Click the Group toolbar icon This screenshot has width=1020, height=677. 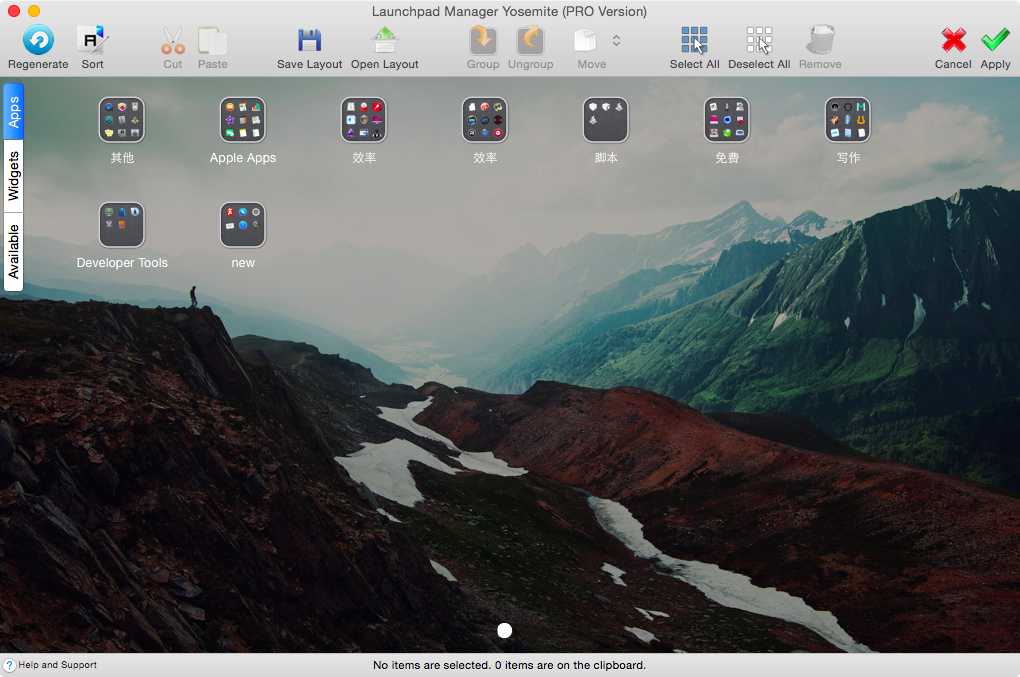pyautogui.click(x=483, y=40)
